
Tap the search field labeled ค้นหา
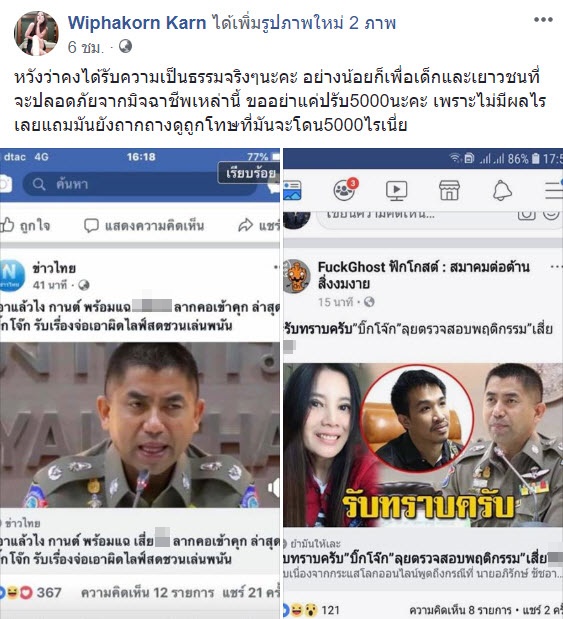coord(140,184)
